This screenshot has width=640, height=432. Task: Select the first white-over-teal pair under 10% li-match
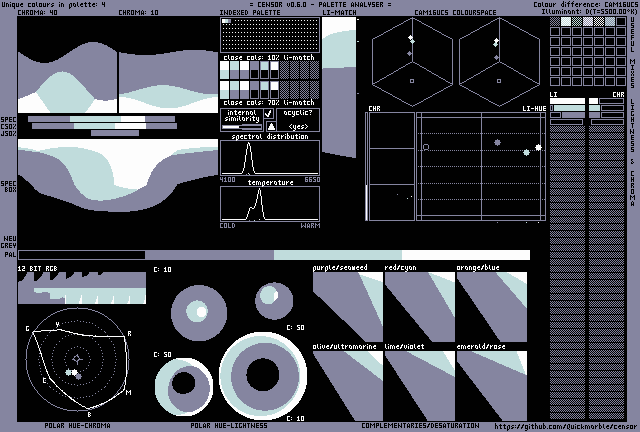click(x=224, y=70)
